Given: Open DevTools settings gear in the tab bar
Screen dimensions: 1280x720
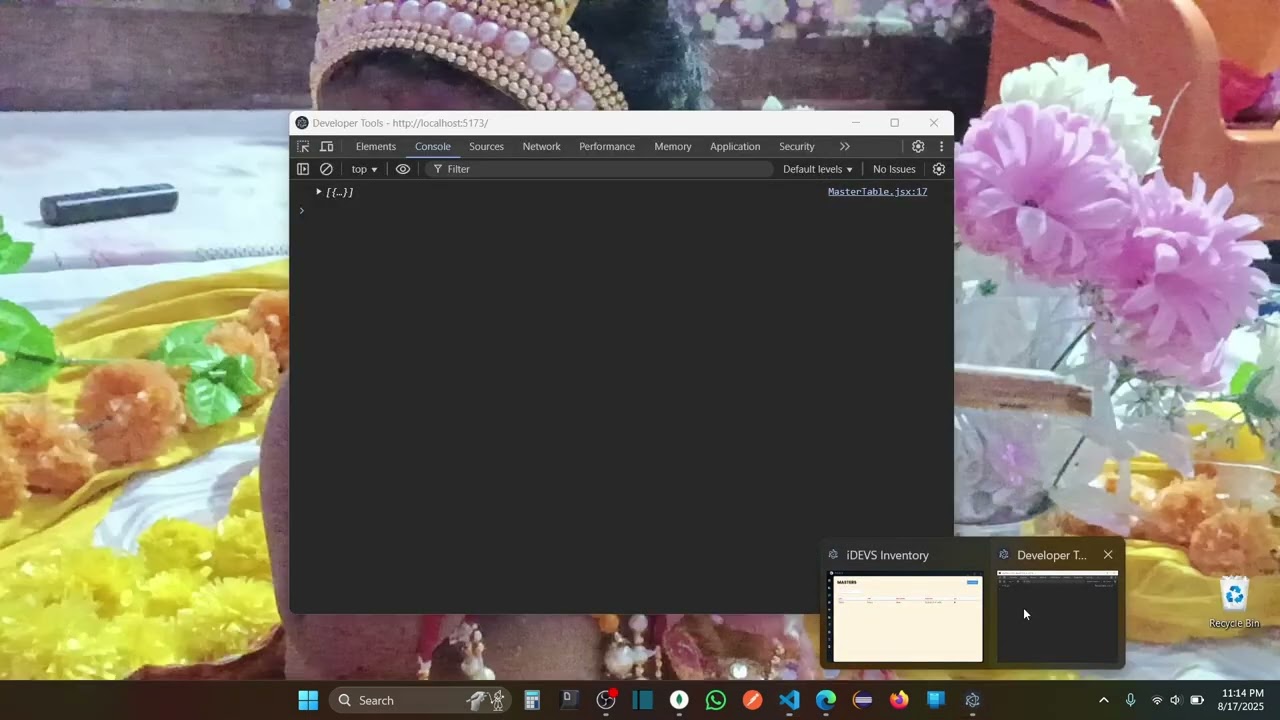Looking at the screenshot, I should (918, 146).
